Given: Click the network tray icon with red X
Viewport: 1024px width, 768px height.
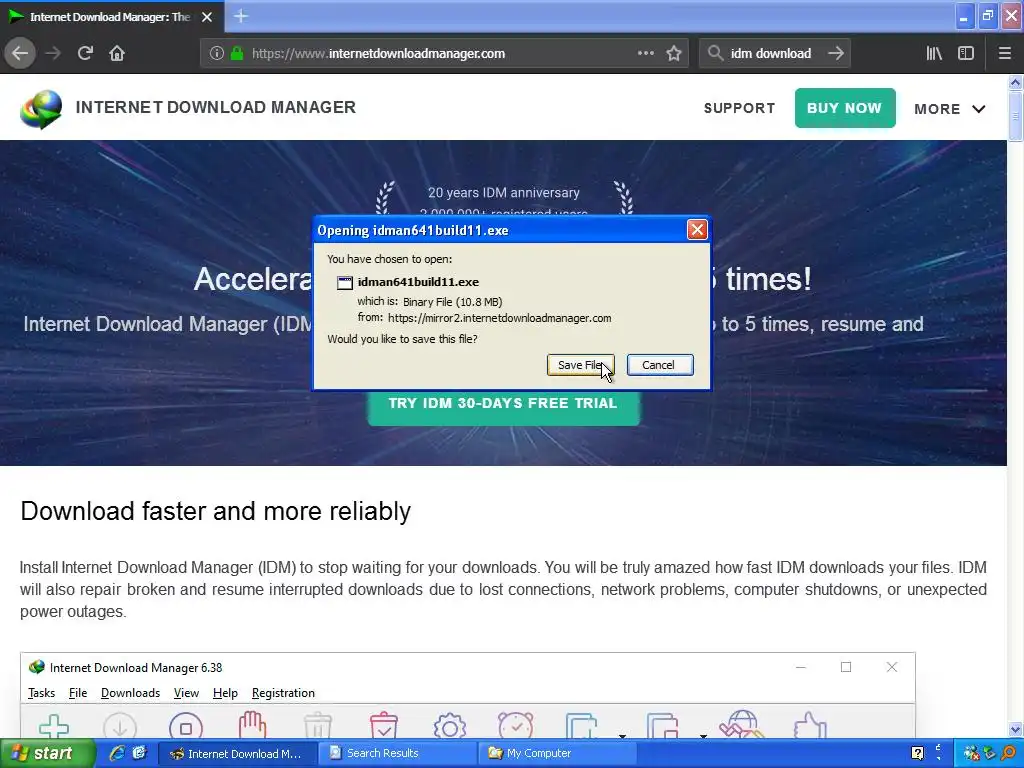Looking at the screenshot, I should coord(971,754).
